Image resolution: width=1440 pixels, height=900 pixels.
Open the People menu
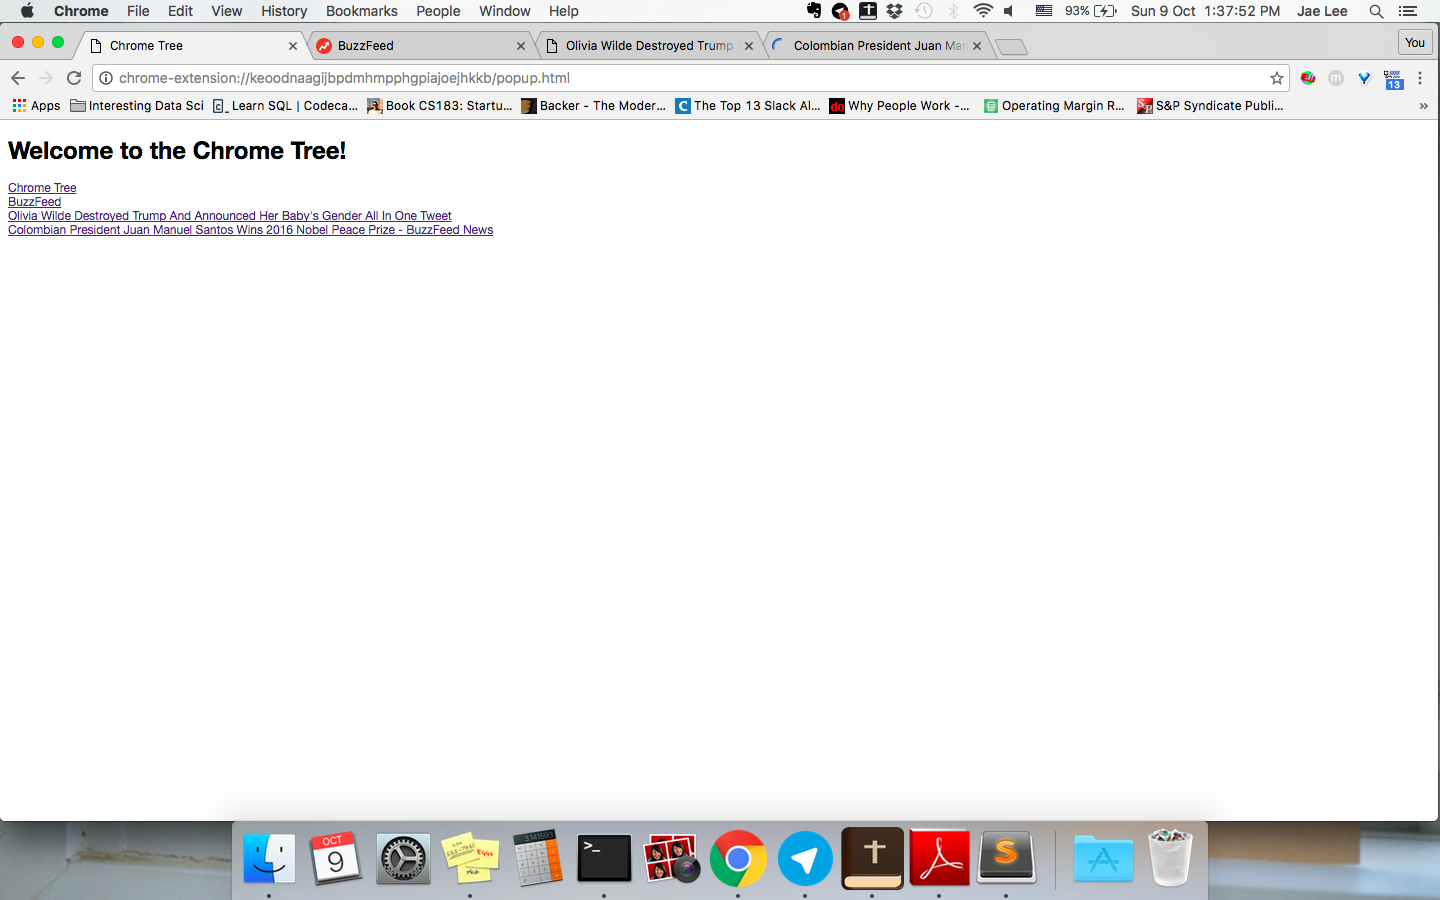(x=438, y=11)
